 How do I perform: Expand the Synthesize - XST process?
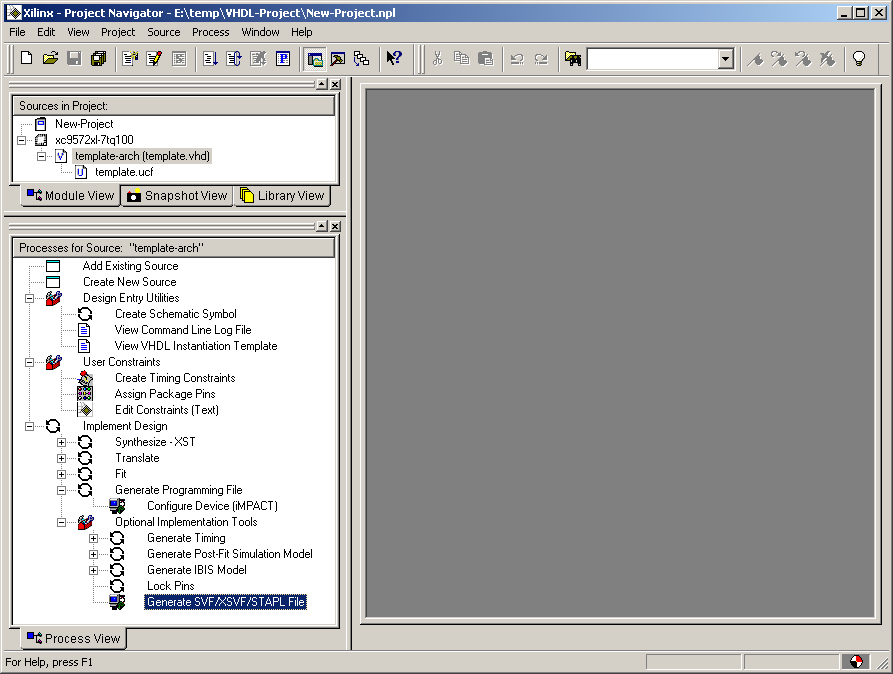(61, 442)
